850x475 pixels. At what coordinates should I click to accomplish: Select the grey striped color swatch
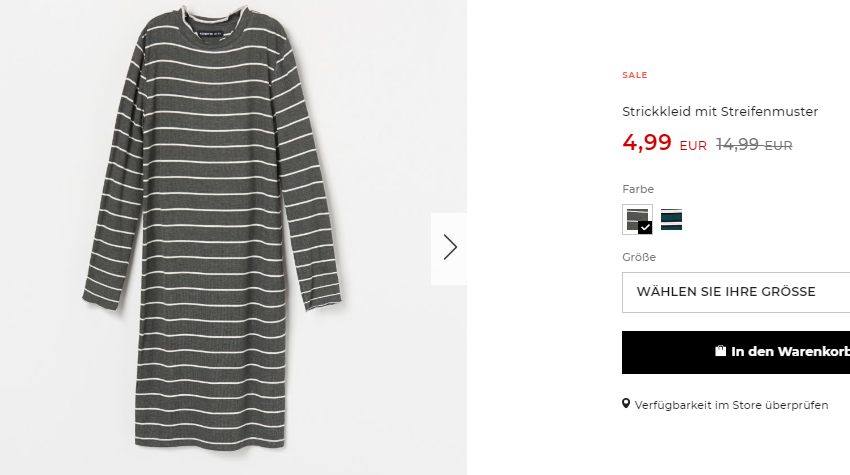[638, 220]
